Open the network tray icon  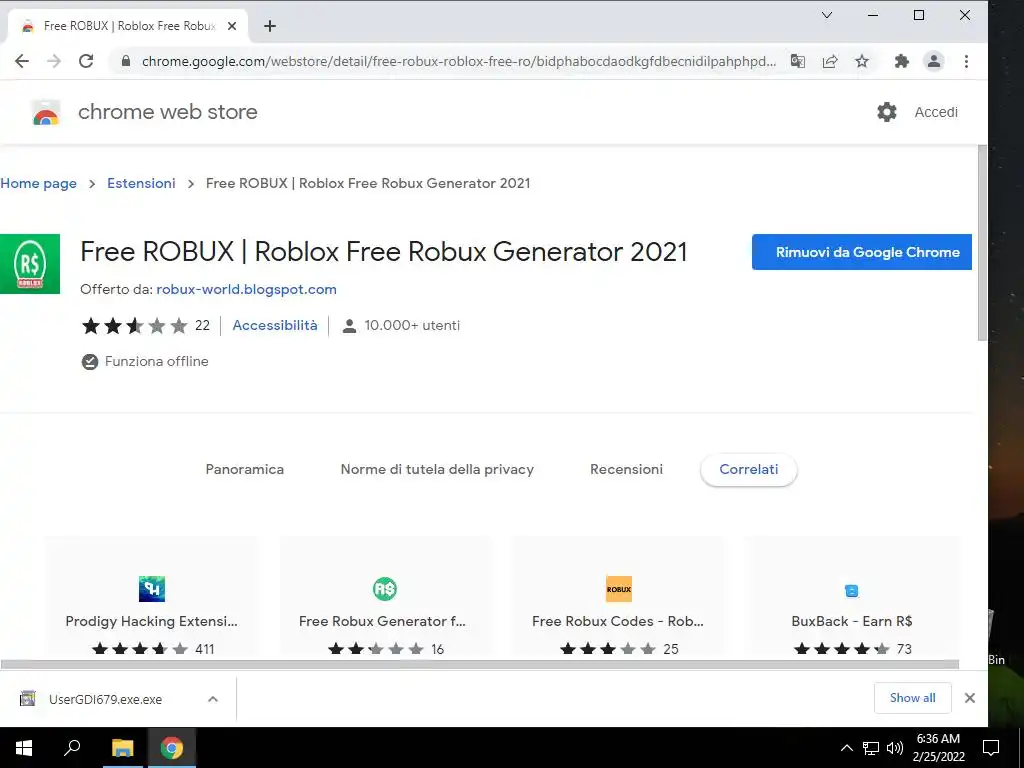pyautogui.click(x=871, y=748)
